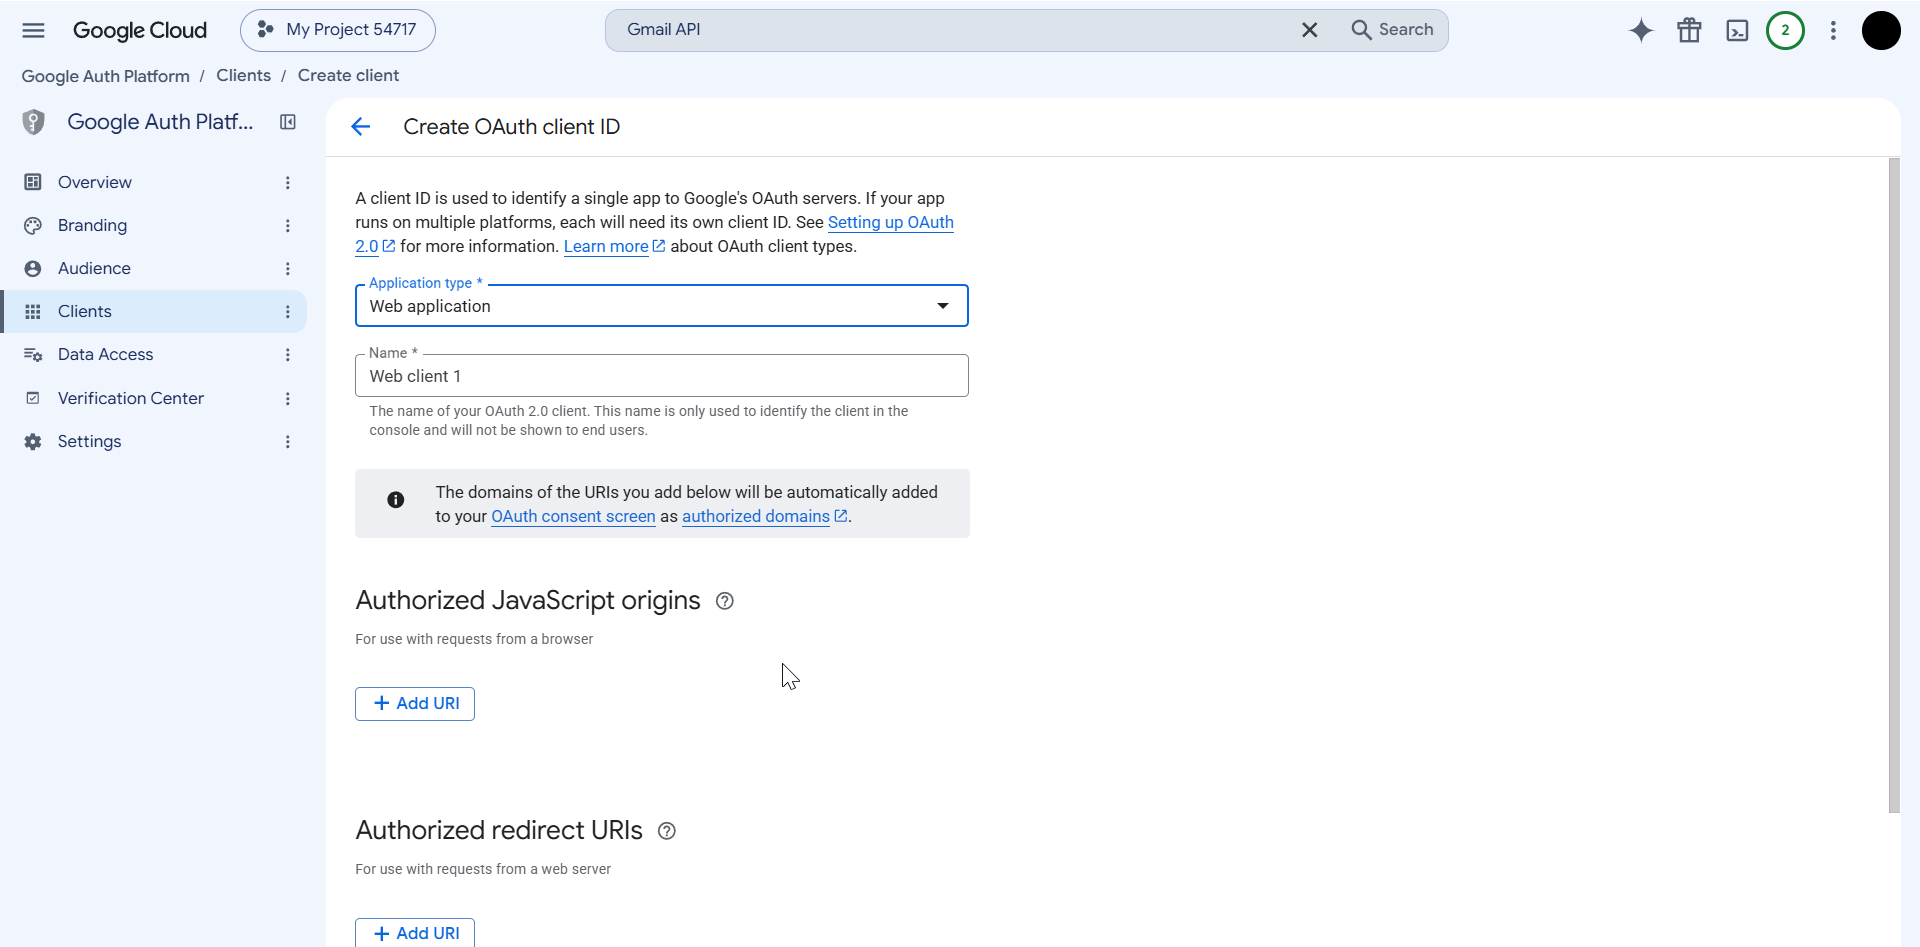Open more options next to Verification Center

pos(288,398)
